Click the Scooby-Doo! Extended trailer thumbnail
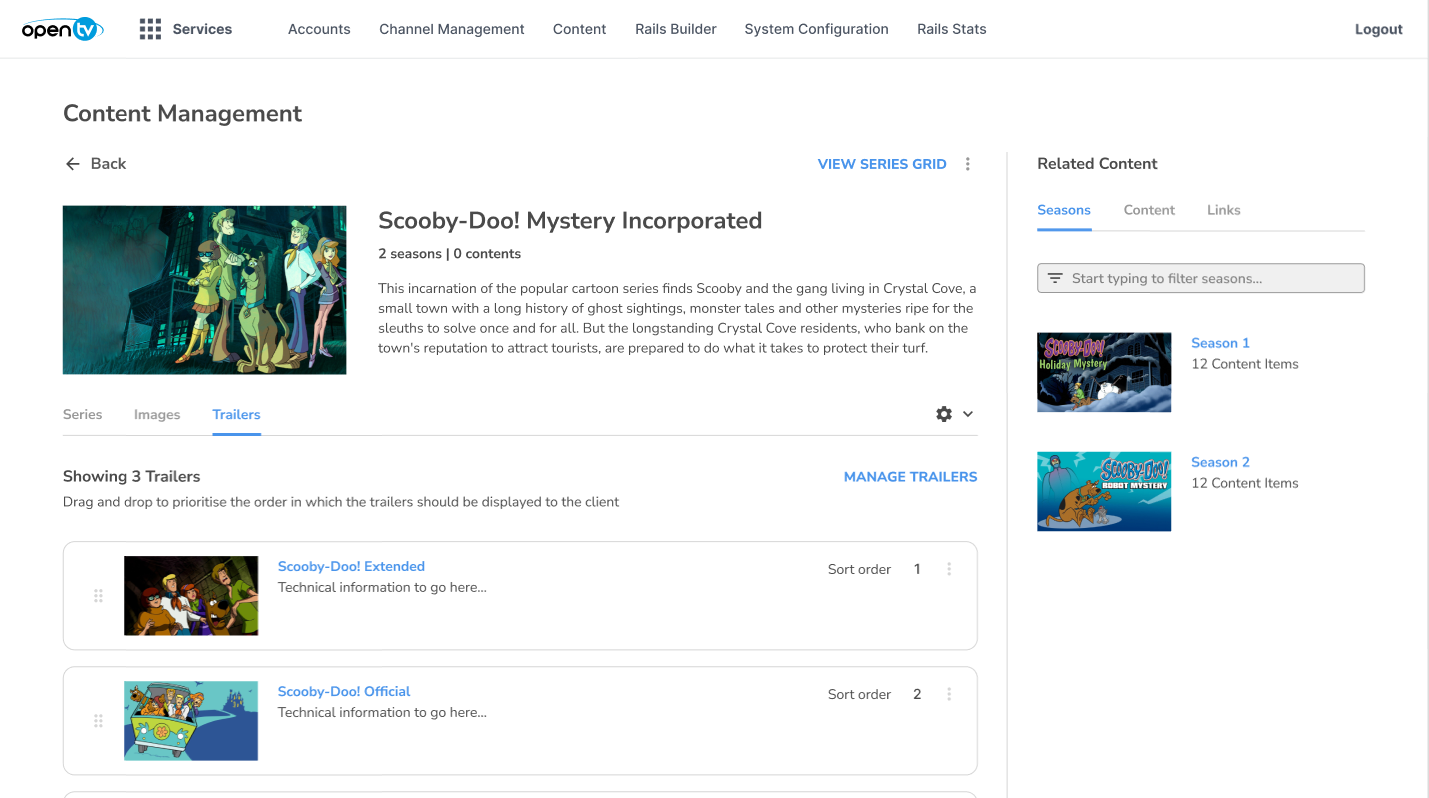The image size is (1429, 798). [x=191, y=596]
